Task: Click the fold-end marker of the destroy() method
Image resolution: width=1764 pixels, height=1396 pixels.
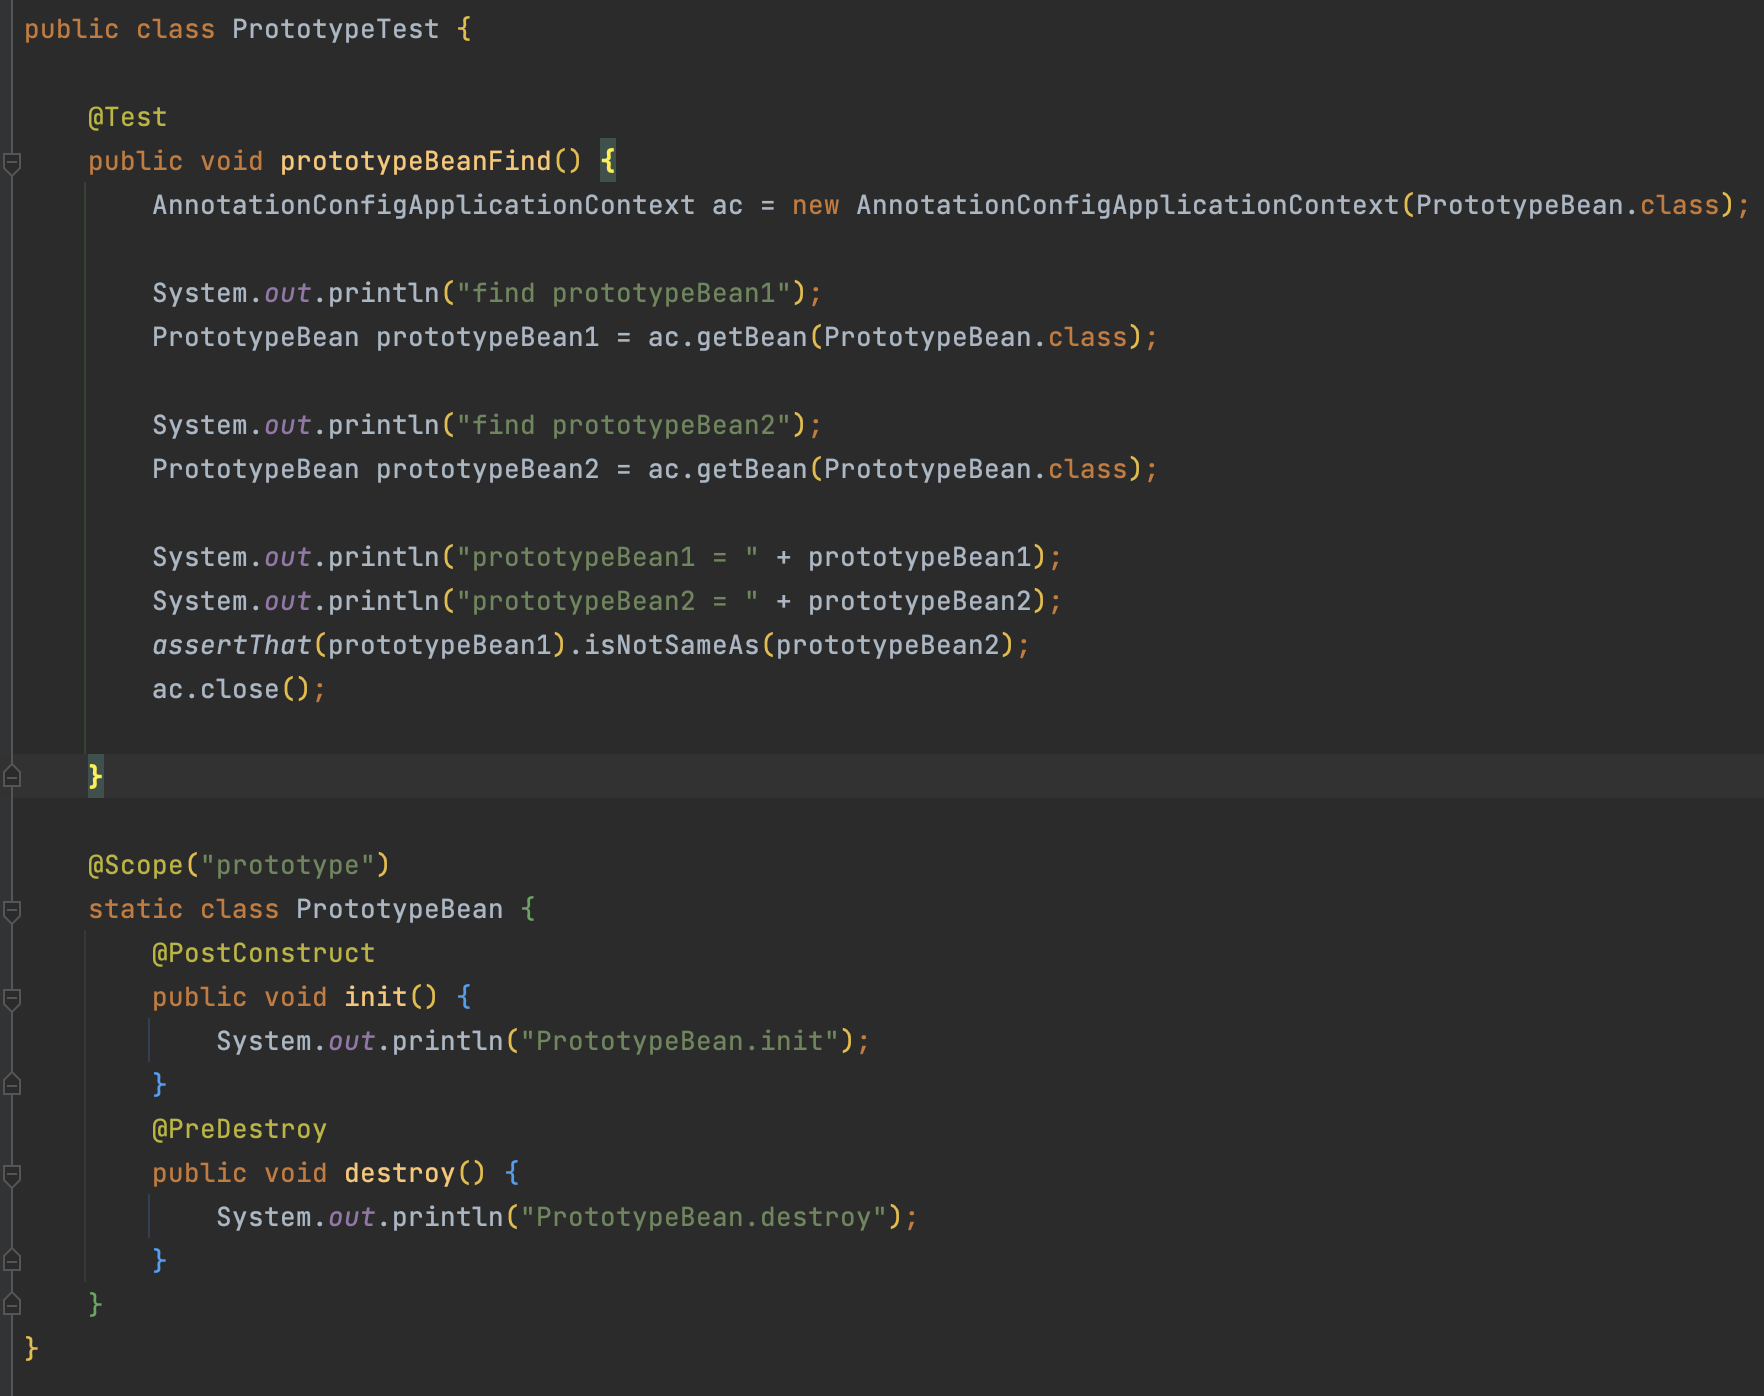Action: tap(12, 1260)
